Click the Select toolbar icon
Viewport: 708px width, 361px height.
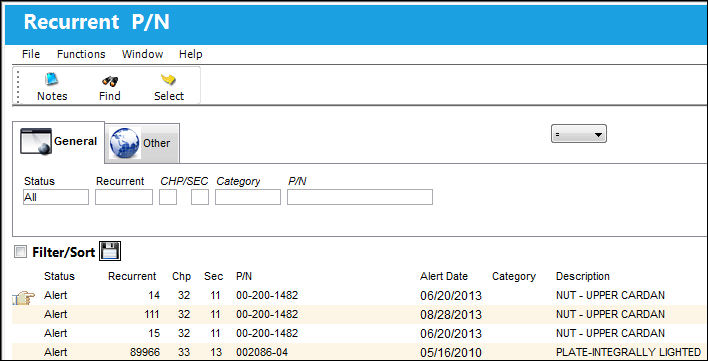point(168,80)
